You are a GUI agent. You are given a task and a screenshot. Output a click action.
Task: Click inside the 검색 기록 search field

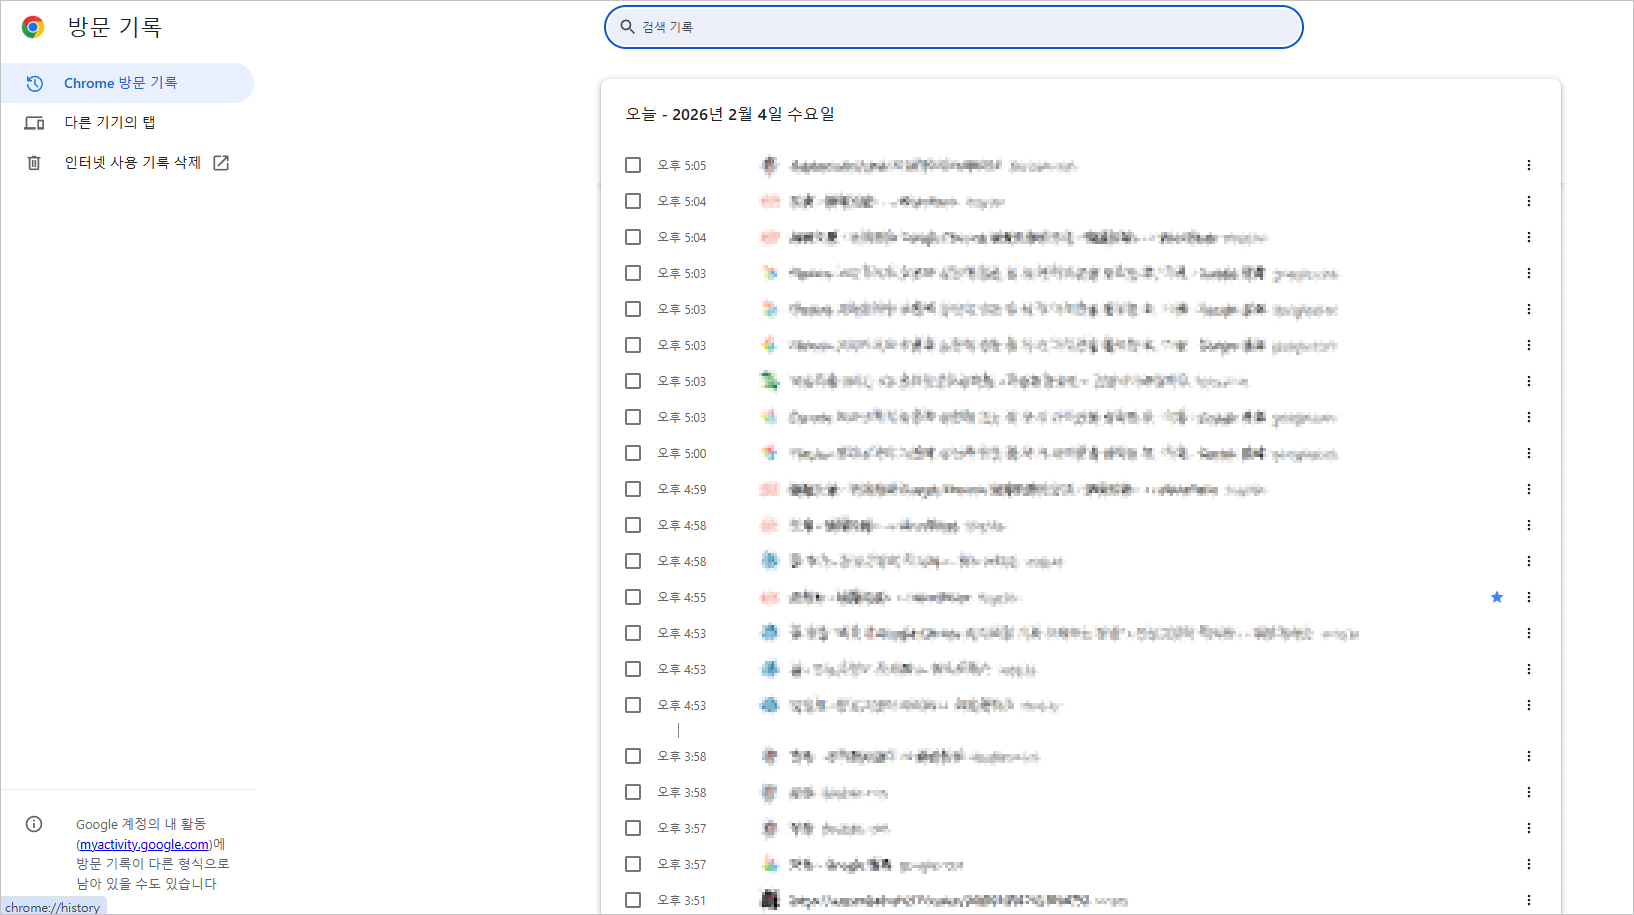click(952, 27)
